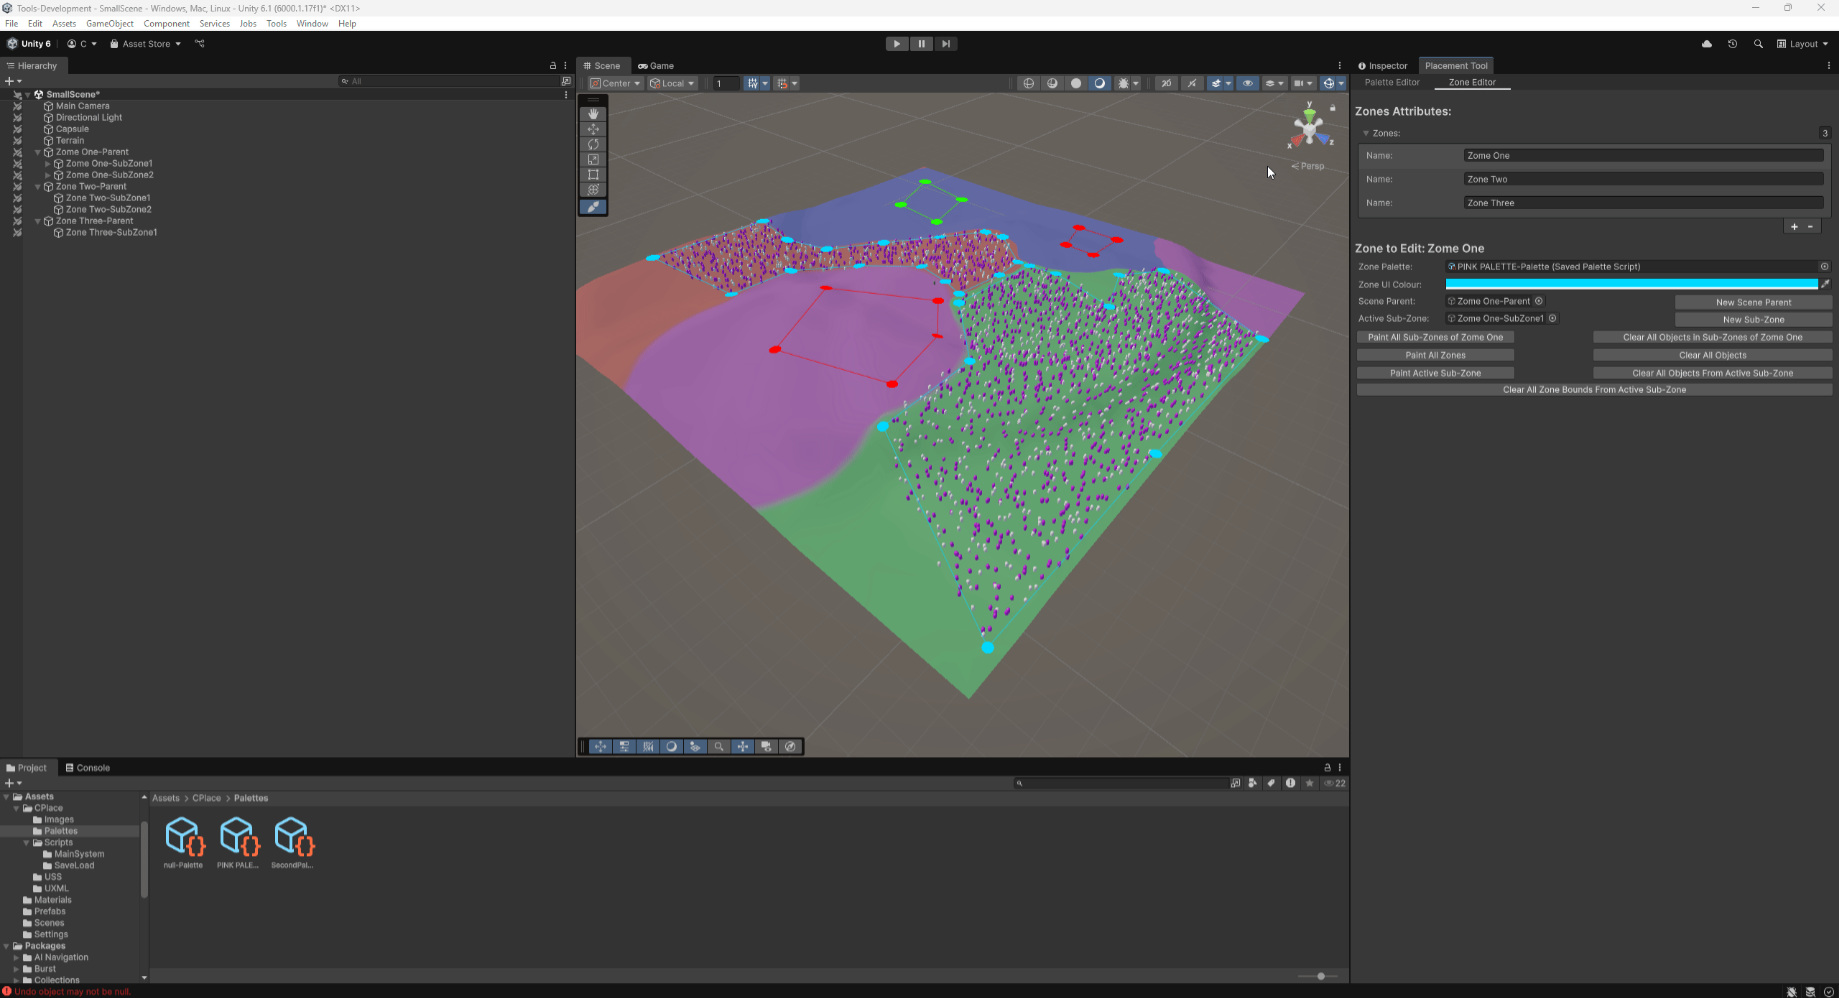
Task: Collapse the Zone Two-Parent tree item
Action: pos(38,187)
